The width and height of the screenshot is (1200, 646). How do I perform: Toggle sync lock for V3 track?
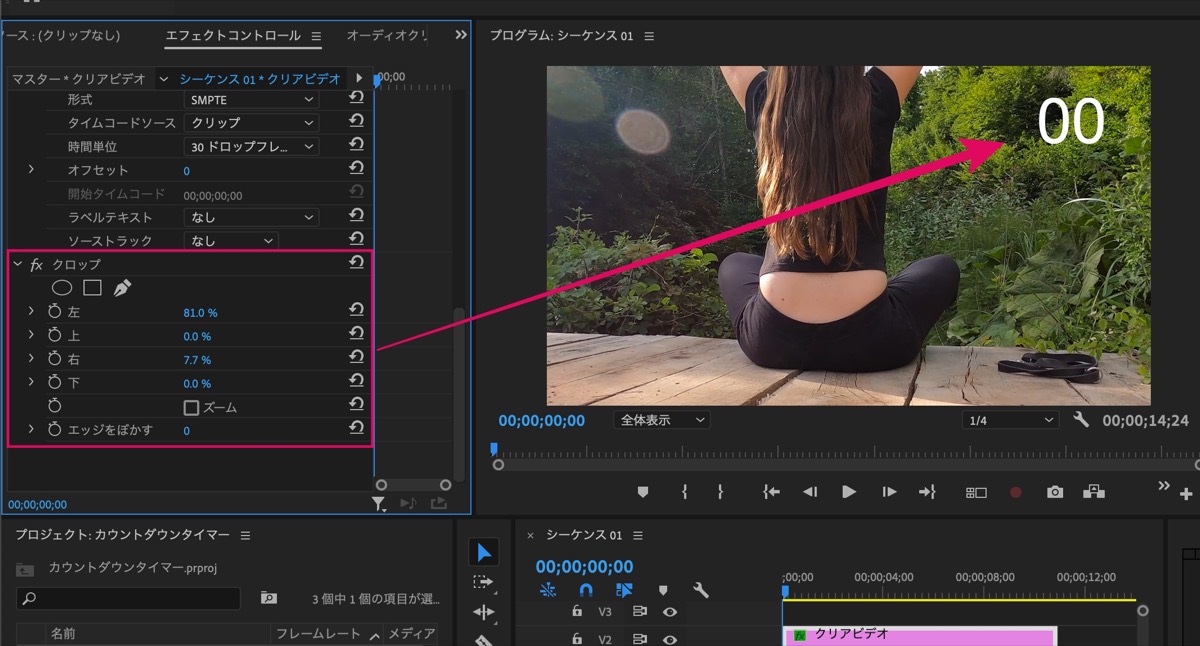(x=639, y=612)
